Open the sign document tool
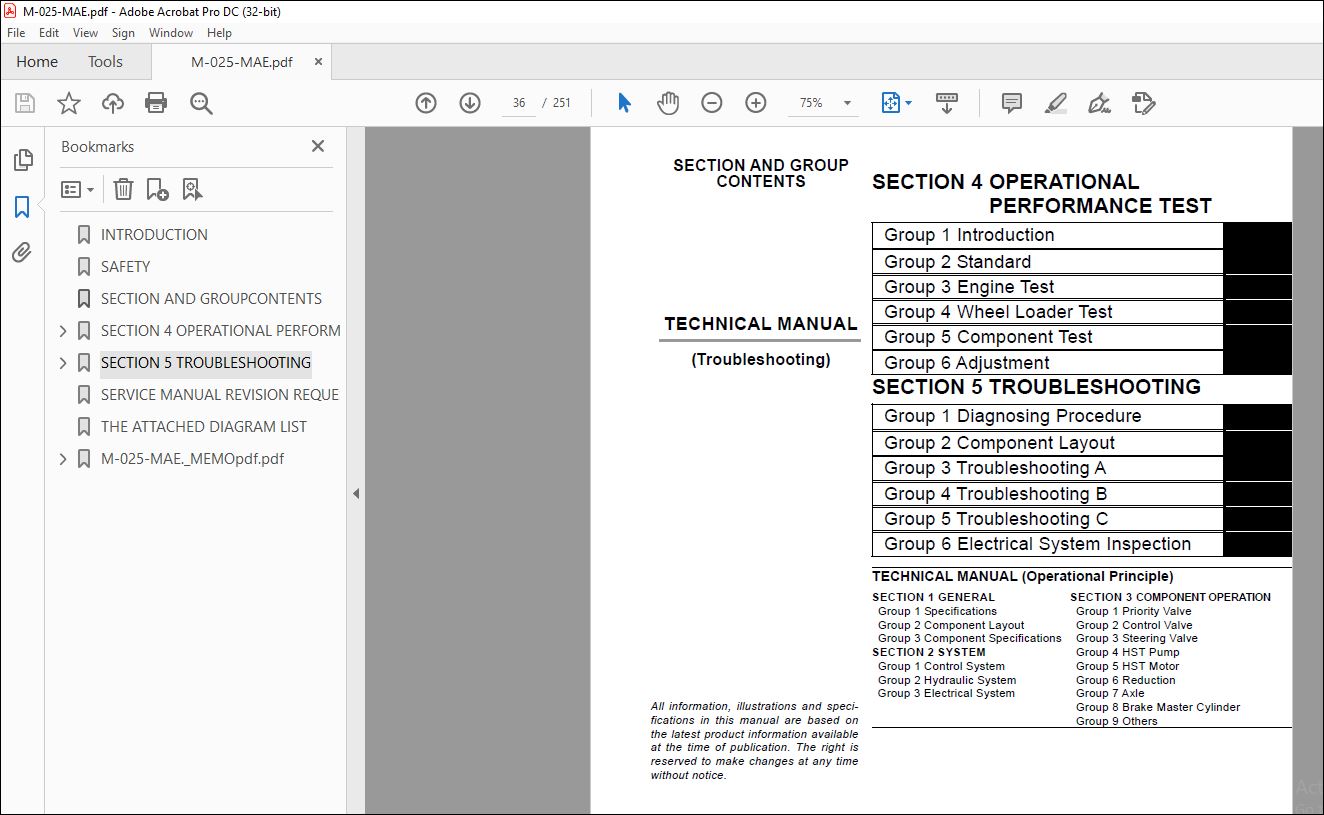The width and height of the screenshot is (1324, 815). point(1100,103)
